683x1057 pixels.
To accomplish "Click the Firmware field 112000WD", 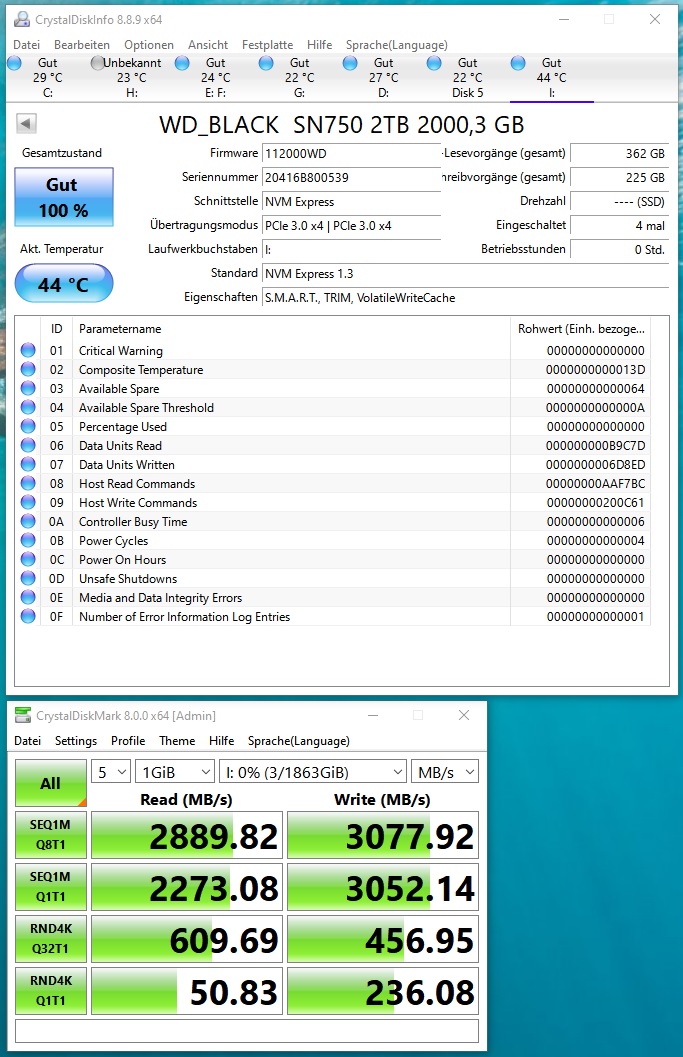I will click(351, 153).
